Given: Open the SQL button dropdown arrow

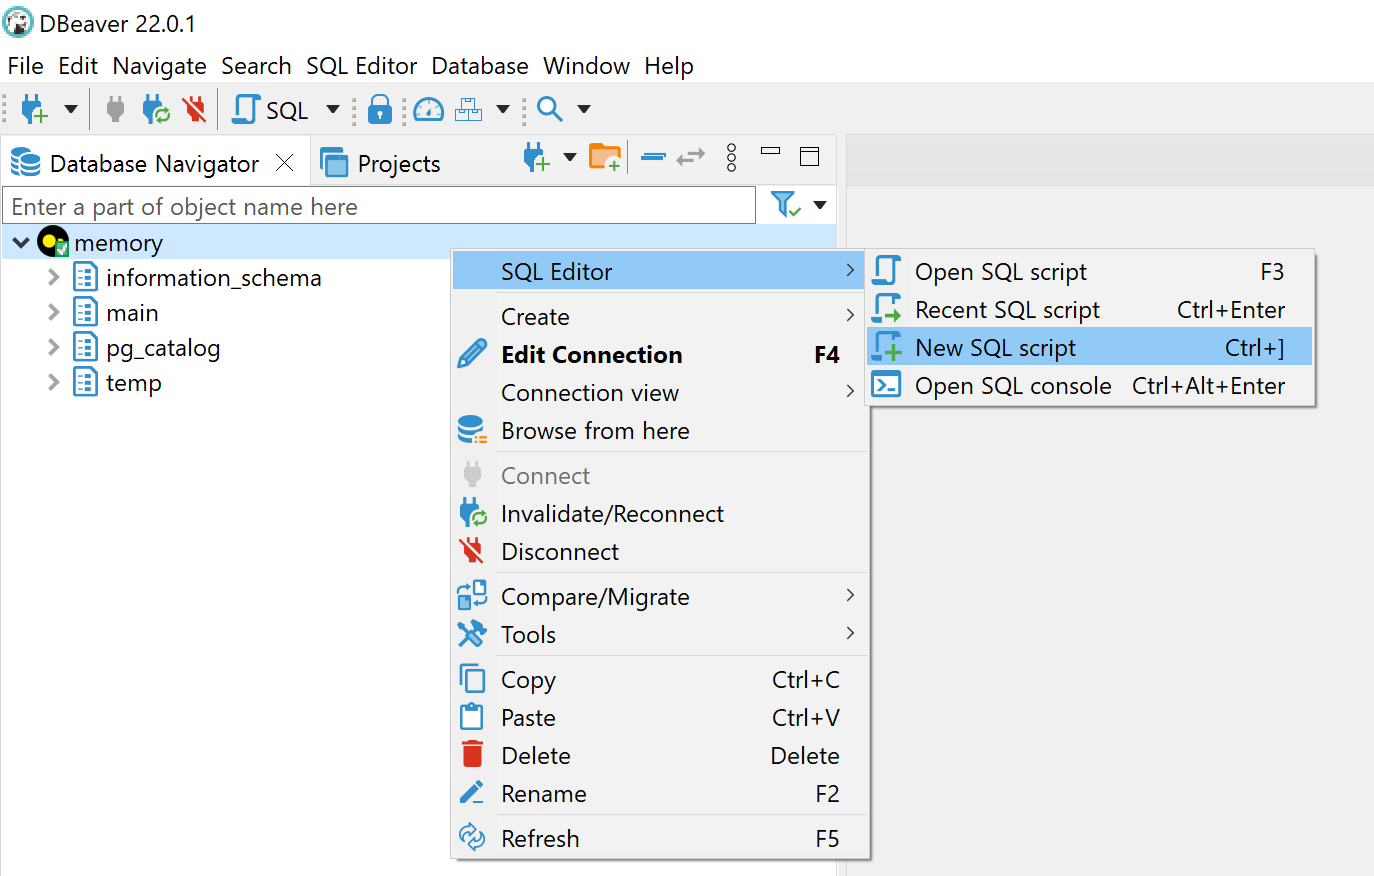Looking at the screenshot, I should (x=333, y=109).
